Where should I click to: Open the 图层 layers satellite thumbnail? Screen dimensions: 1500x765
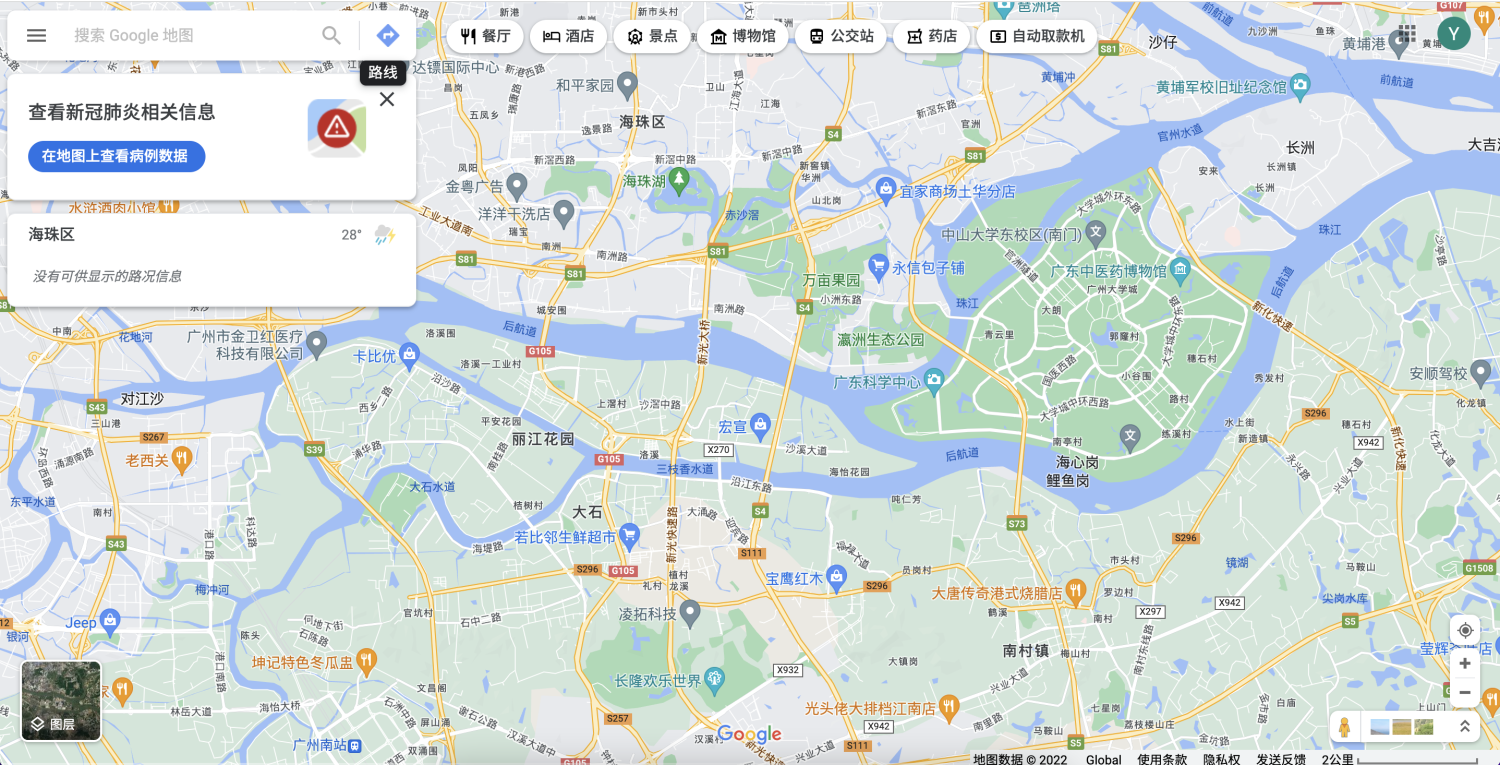[x=61, y=700]
